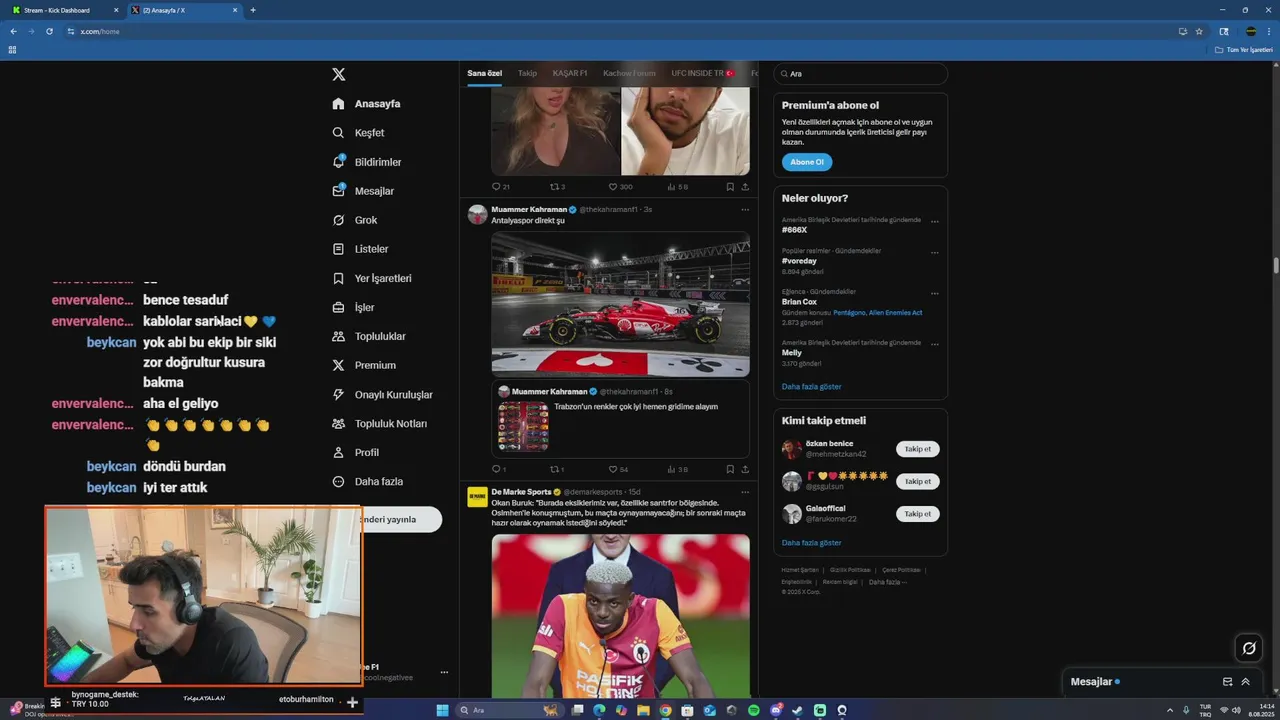Click the plus icon on stream overlay
Screen dimensions: 1280x720
[x=352, y=702]
